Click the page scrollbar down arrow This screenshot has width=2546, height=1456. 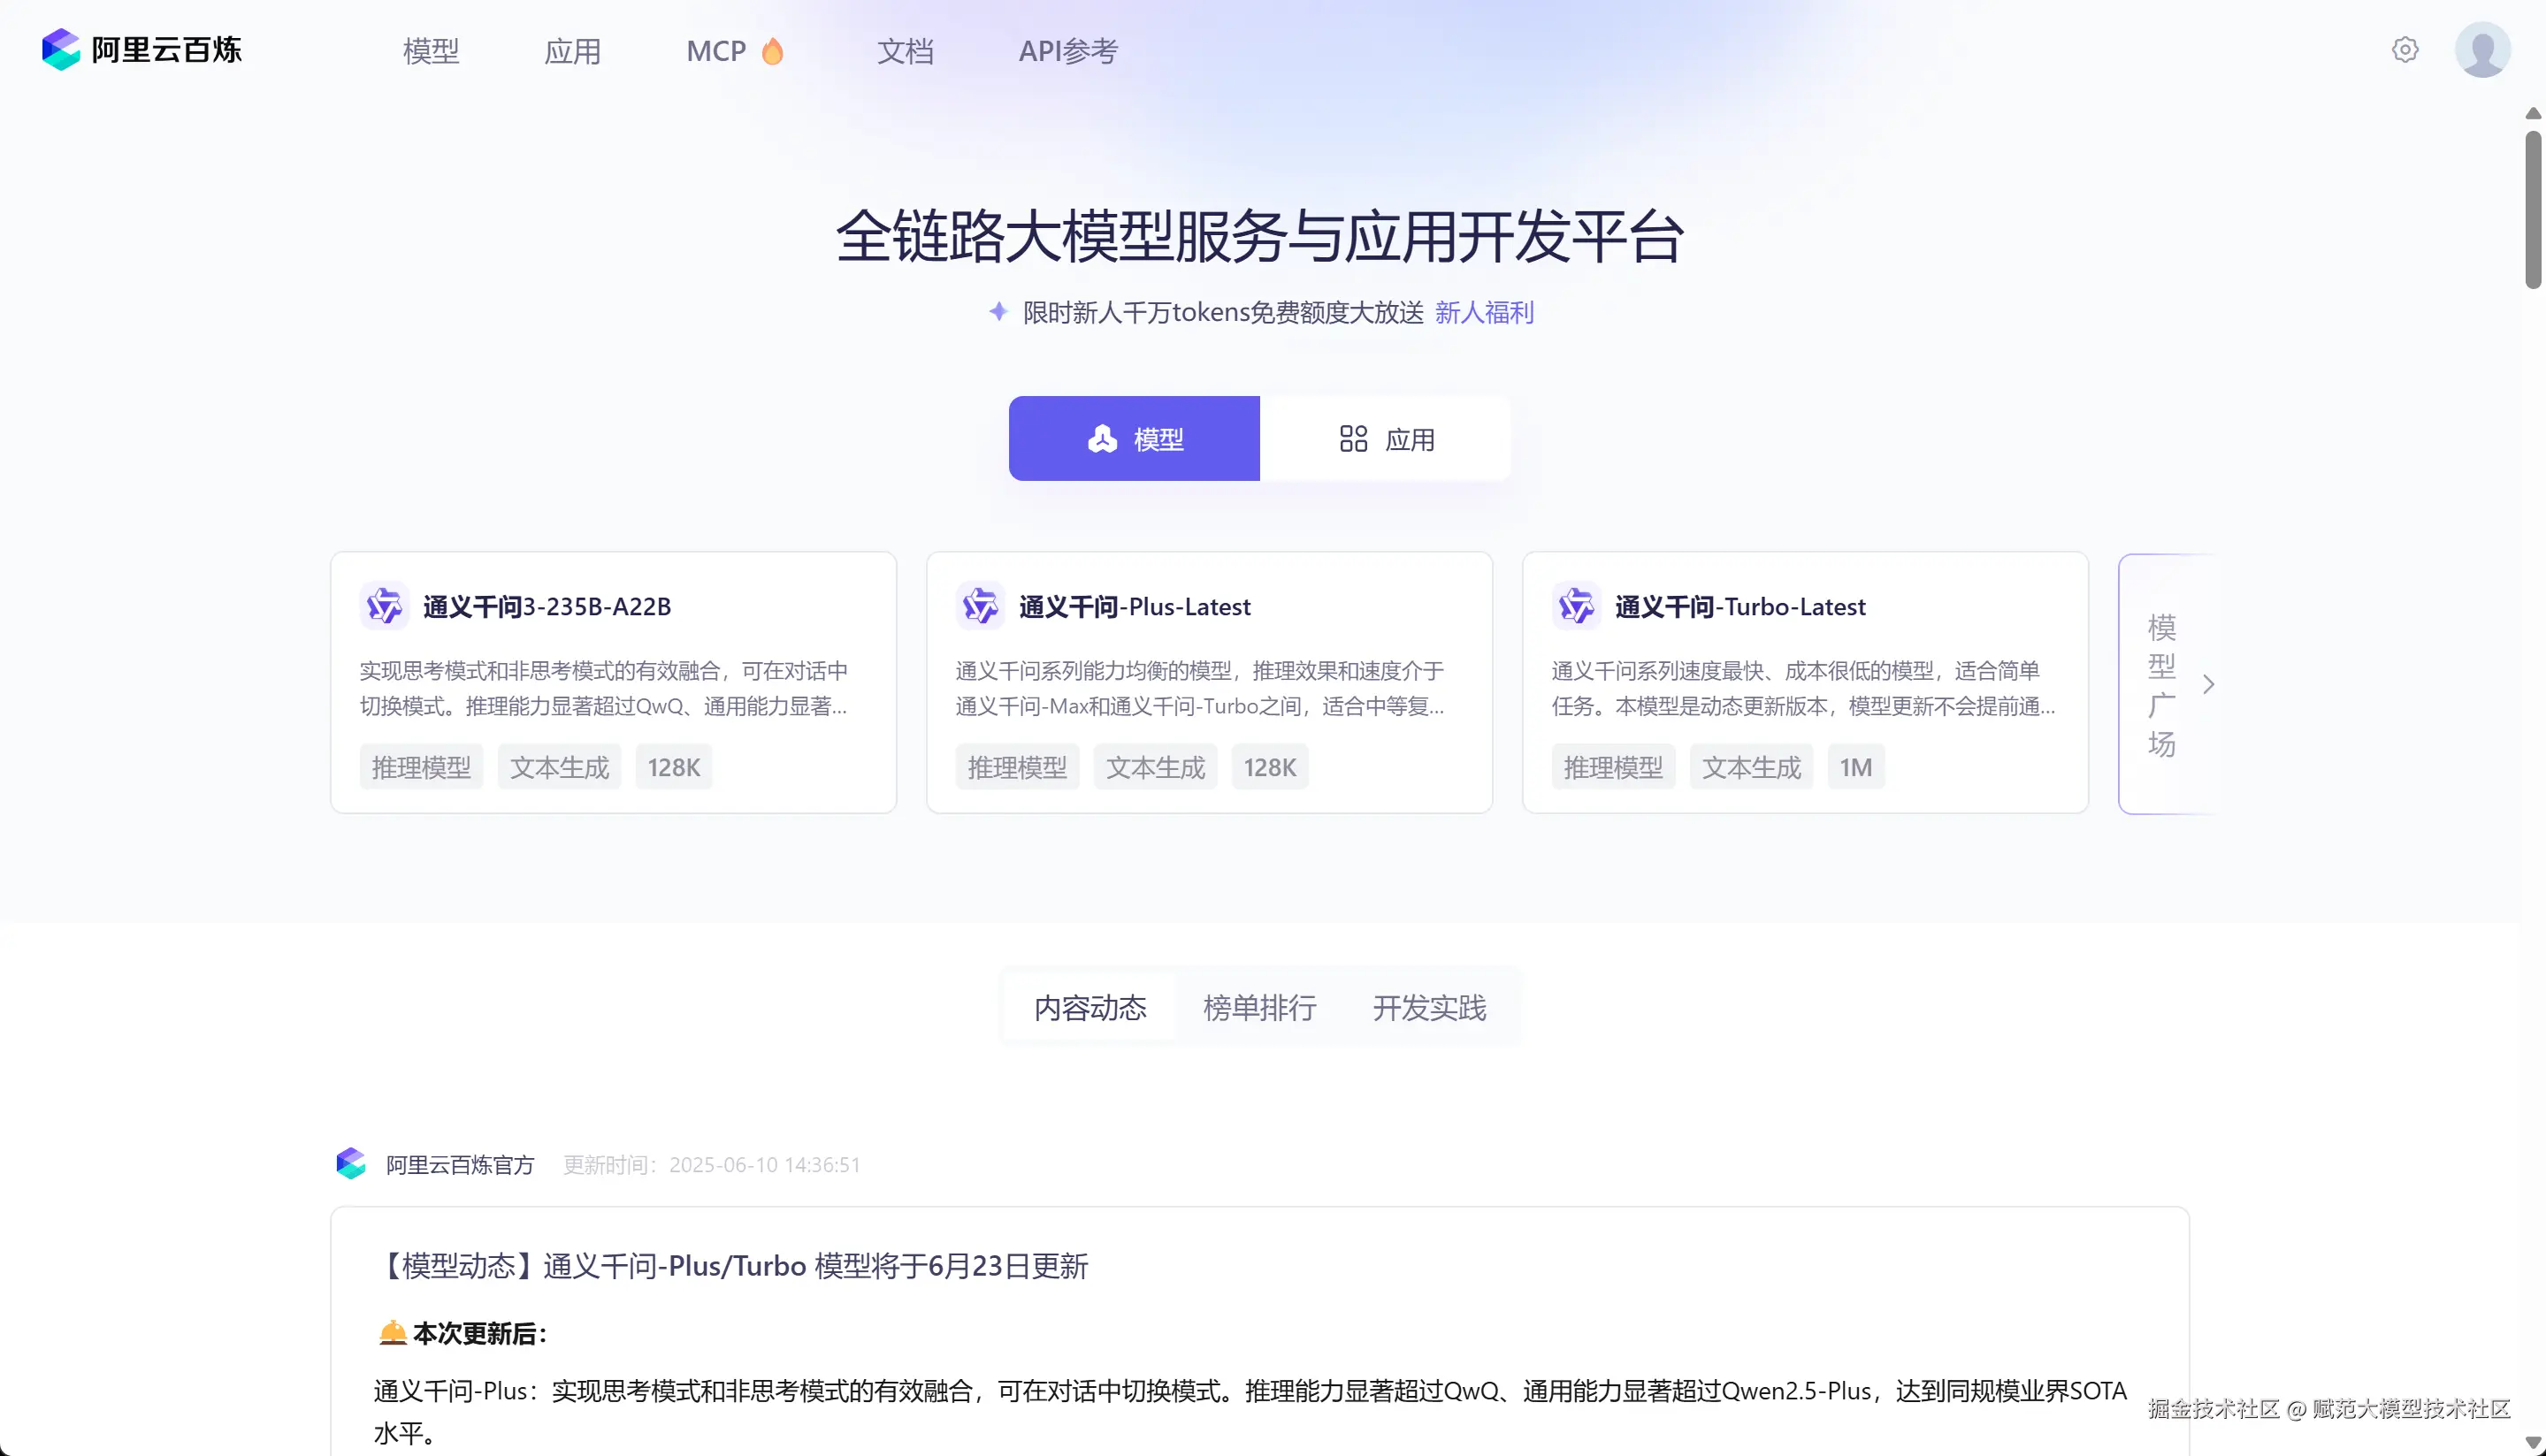[x=2532, y=1443]
